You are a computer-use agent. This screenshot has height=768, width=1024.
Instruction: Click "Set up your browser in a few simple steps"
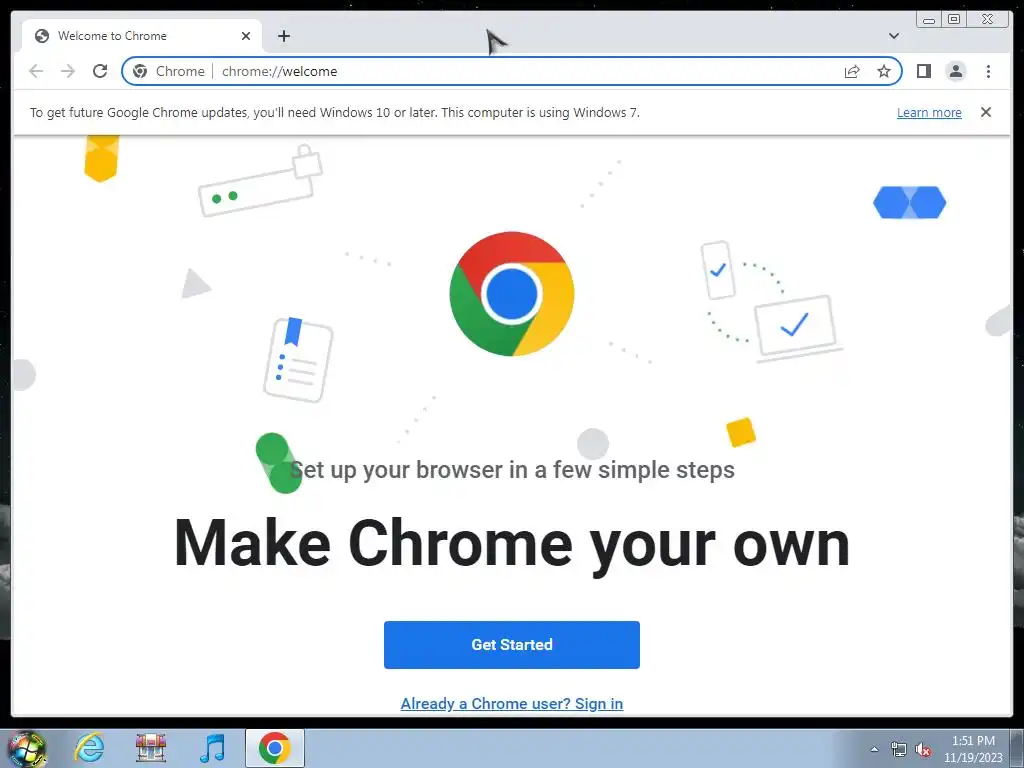[x=511, y=470]
